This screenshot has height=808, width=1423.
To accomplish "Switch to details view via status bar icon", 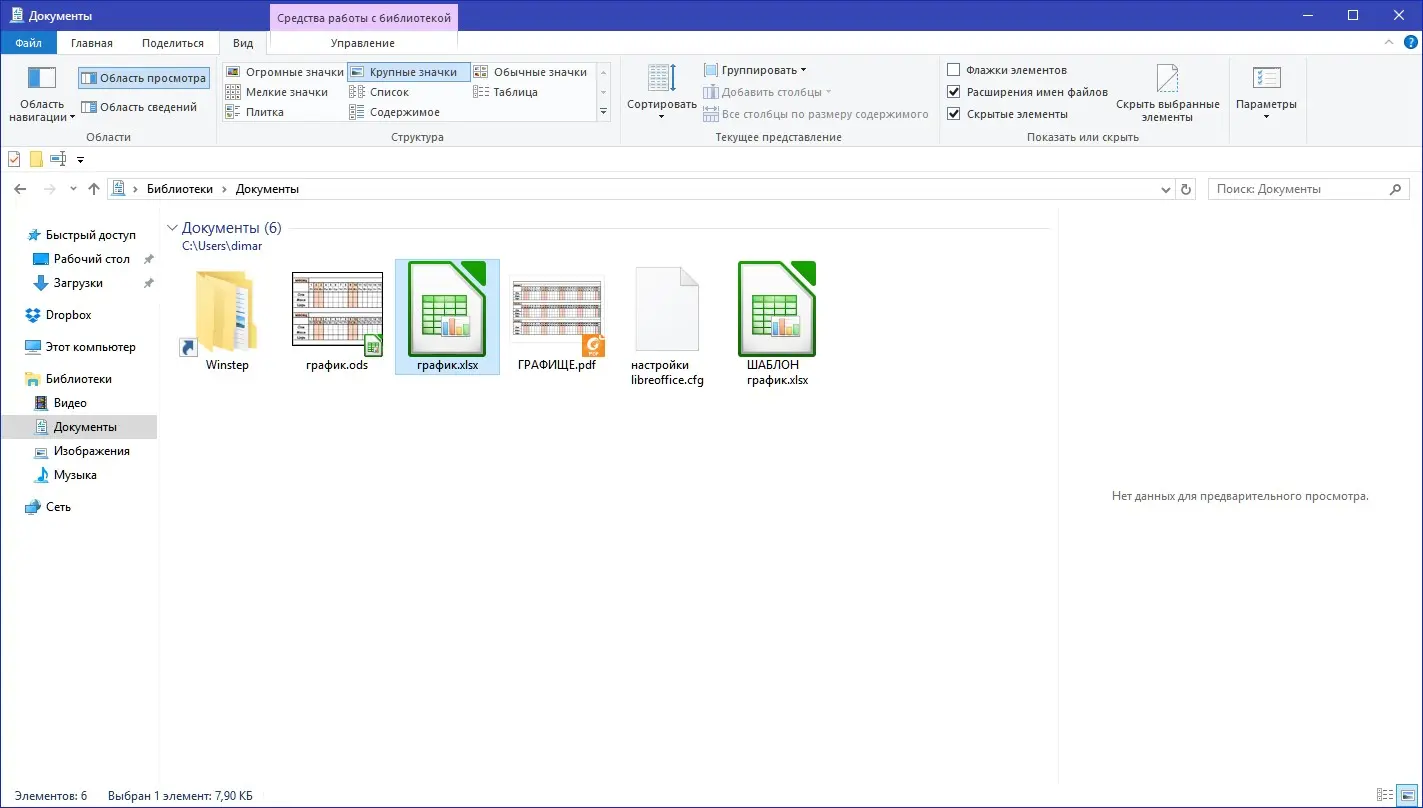I will (1385, 795).
